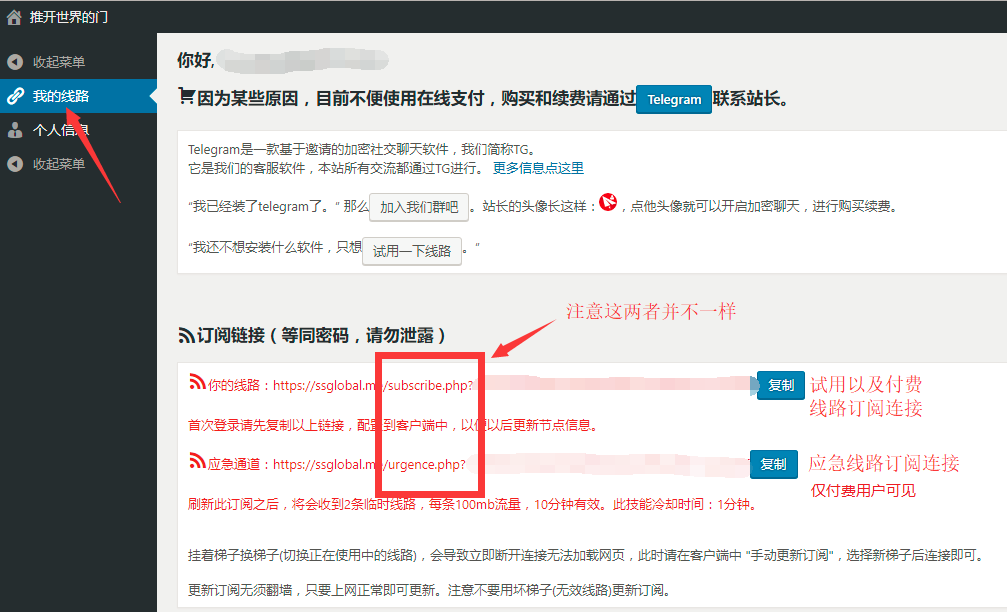Copy 应急通道 link with 复制 button
The height and width of the screenshot is (612, 1007).
(773, 464)
